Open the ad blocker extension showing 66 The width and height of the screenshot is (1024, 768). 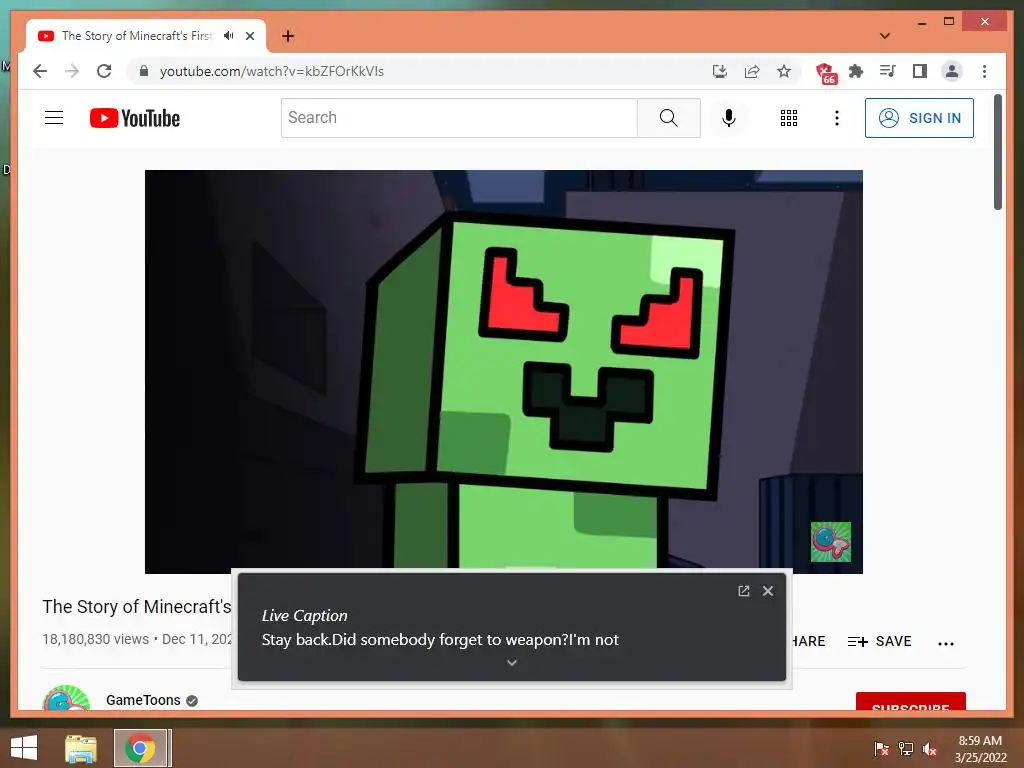tap(825, 72)
